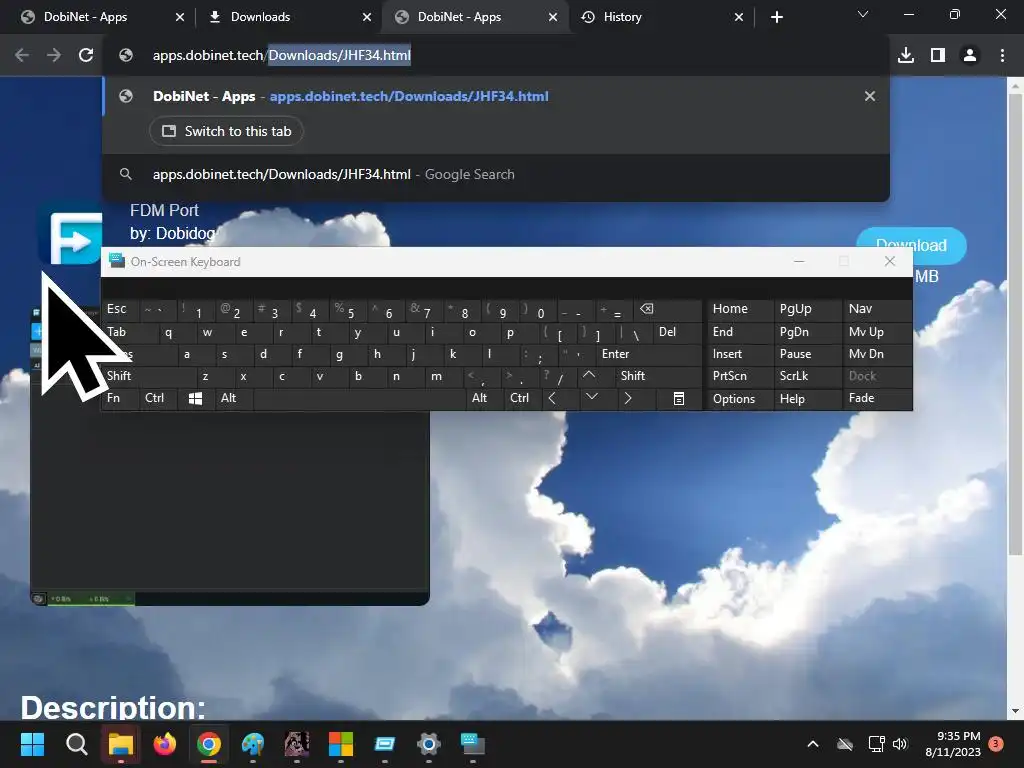1024x768 pixels.
Task: Tap the right Ctrl key
Action: pos(522,398)
